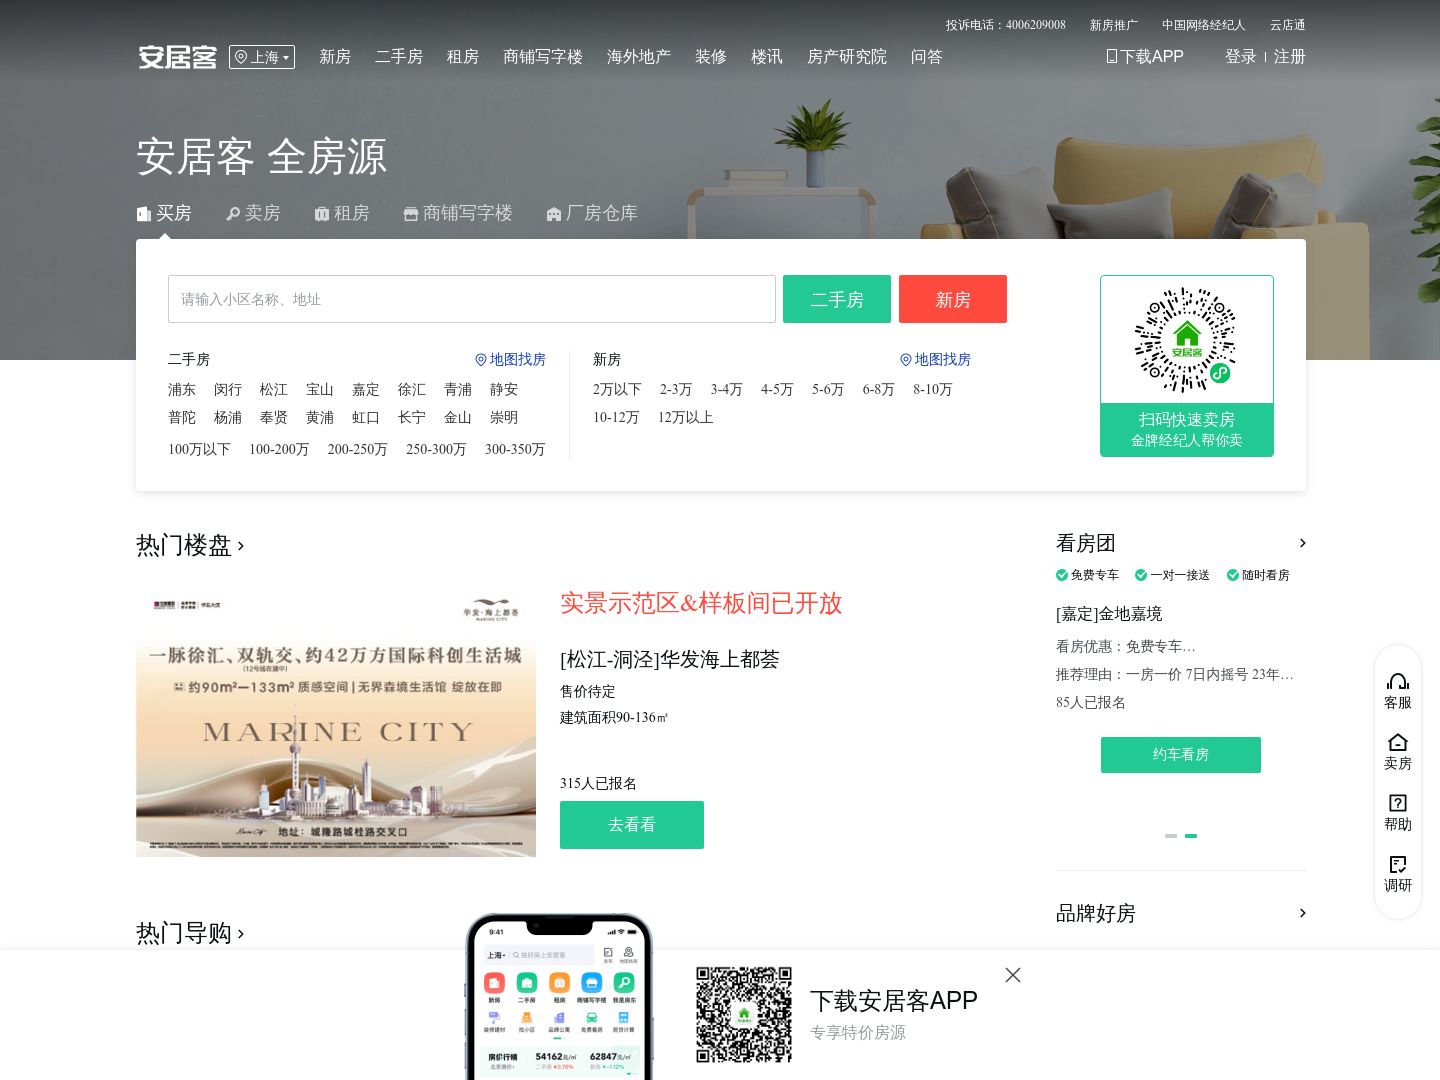Open the [嘉定]金地嘉境 listing
Image resolution: width=1440 pixels, height=1080 pixels.
(x=1109, y=614)
